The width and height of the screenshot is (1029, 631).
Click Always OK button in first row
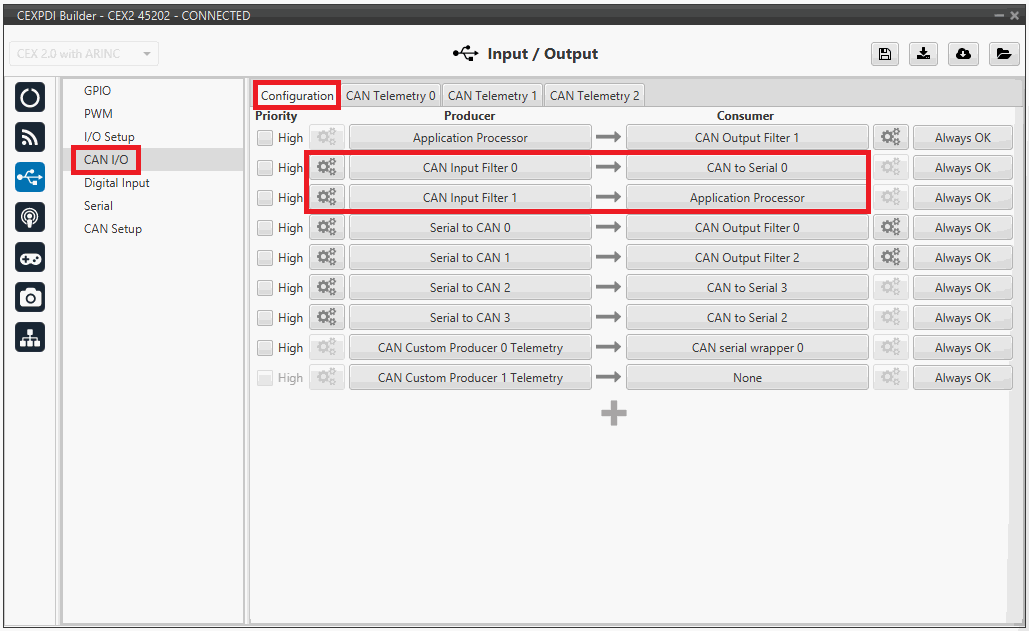tap(962, 138)
